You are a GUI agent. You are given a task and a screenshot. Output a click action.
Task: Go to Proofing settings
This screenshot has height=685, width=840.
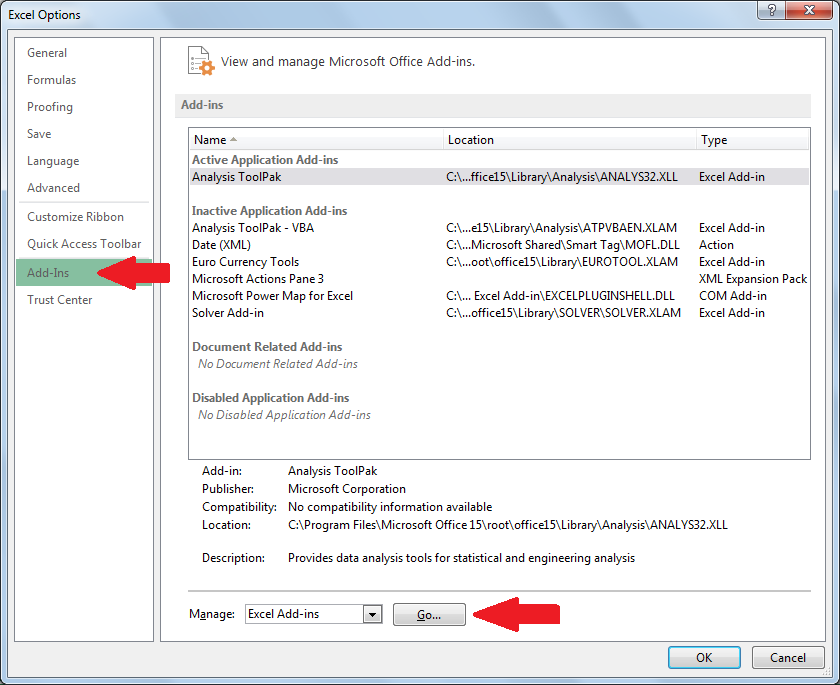pyautogui.click(x=50, y=107)
